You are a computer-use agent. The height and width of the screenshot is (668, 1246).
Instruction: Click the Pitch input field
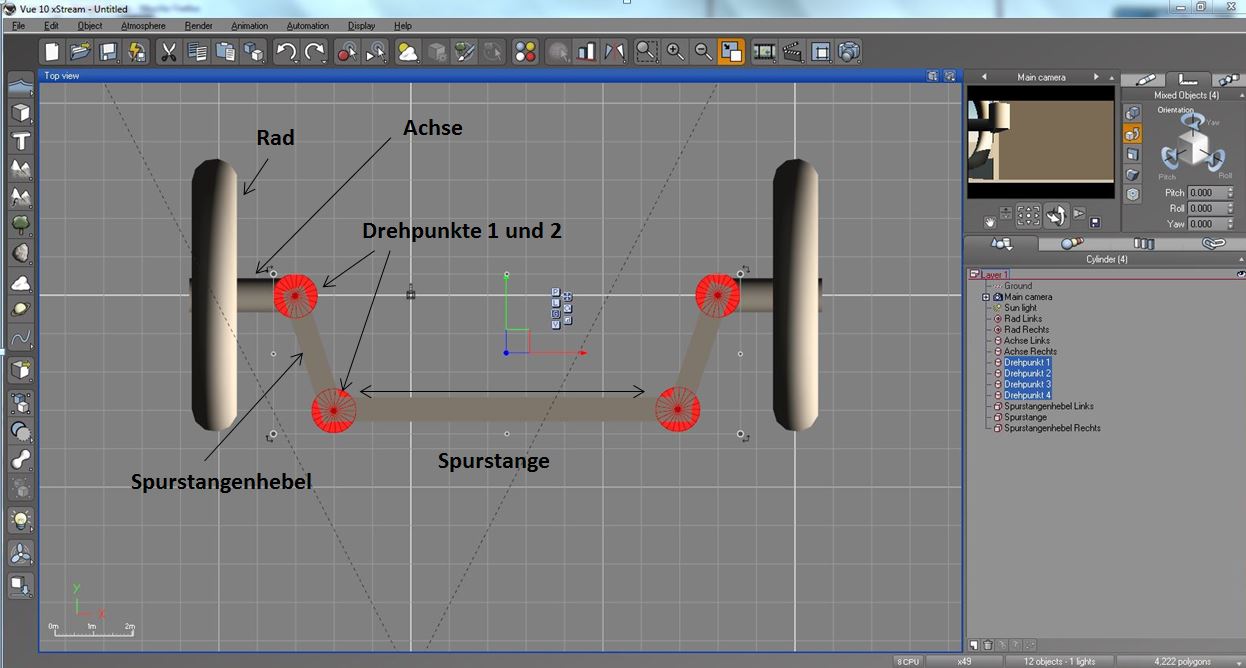click(1205, 193)
